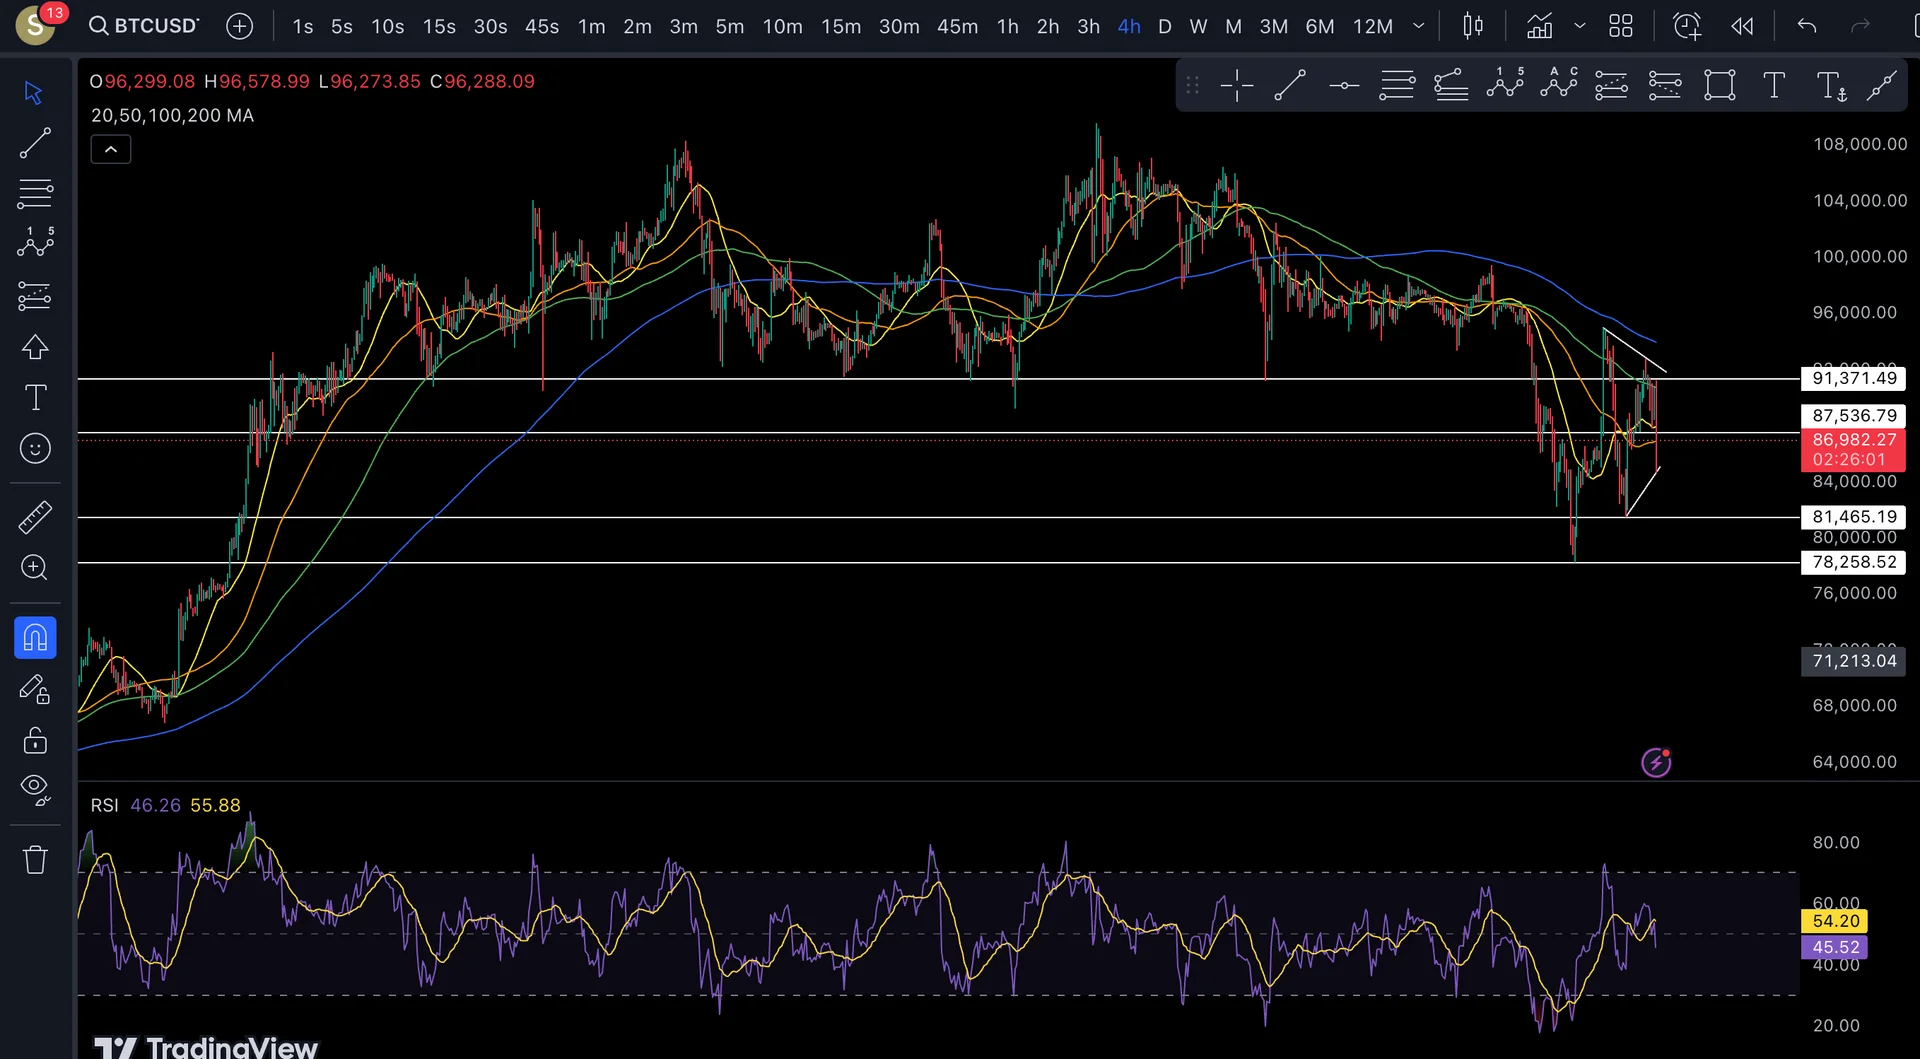Expand the timeframe dropdown after 12M
This screenshot has width=1920, height=1059.
click(1418, 27)
